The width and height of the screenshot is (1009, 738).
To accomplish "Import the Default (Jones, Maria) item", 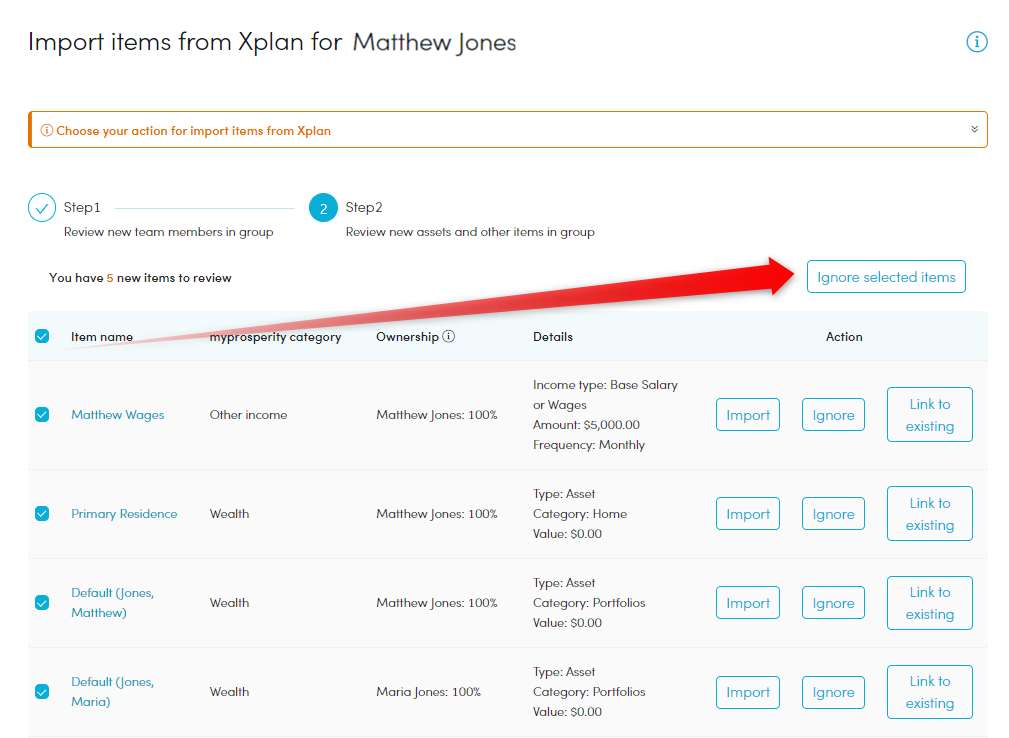I will pyautogui.click(x=748, y=692).
